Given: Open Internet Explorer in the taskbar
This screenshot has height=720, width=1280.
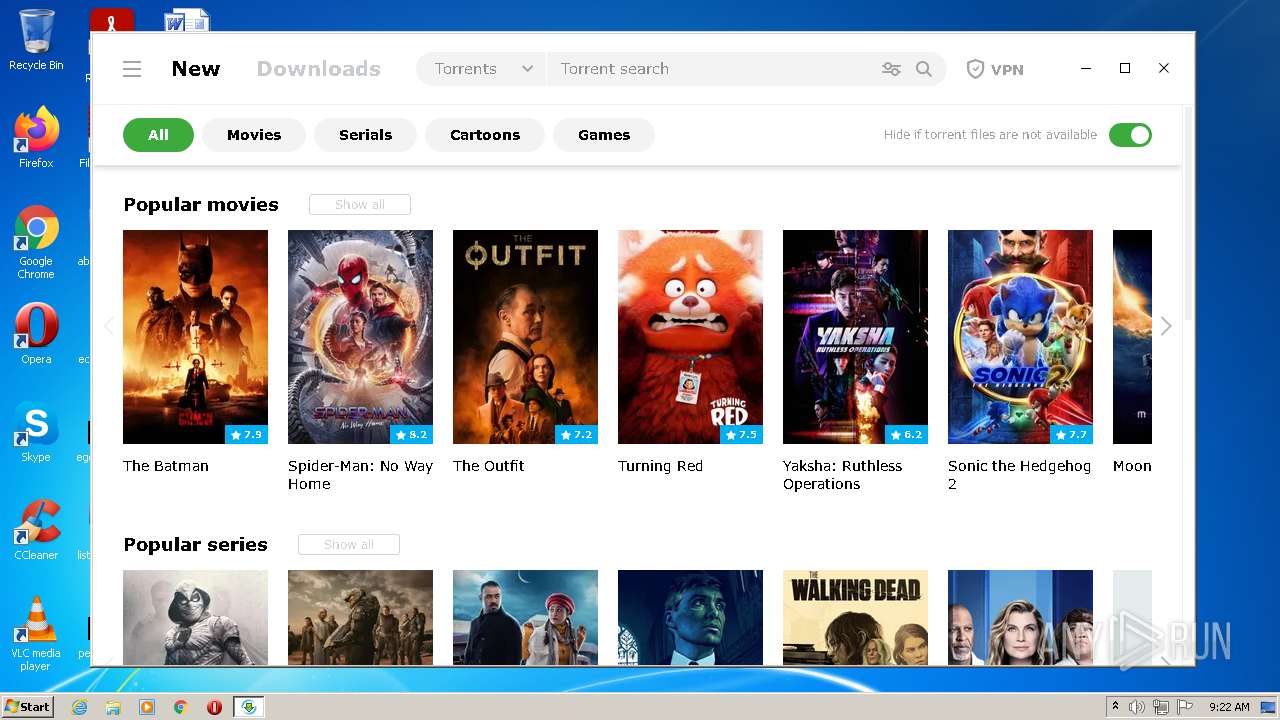Looking at the screenshot, I should (x=80, y=707).
